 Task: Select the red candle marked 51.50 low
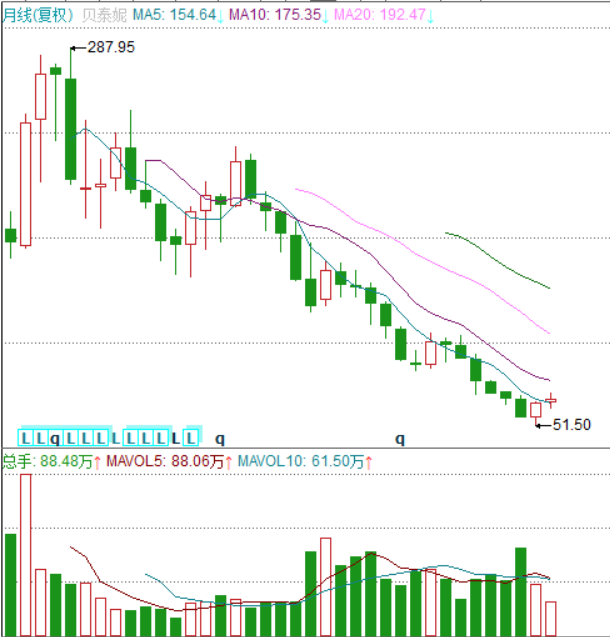point(536,410)
